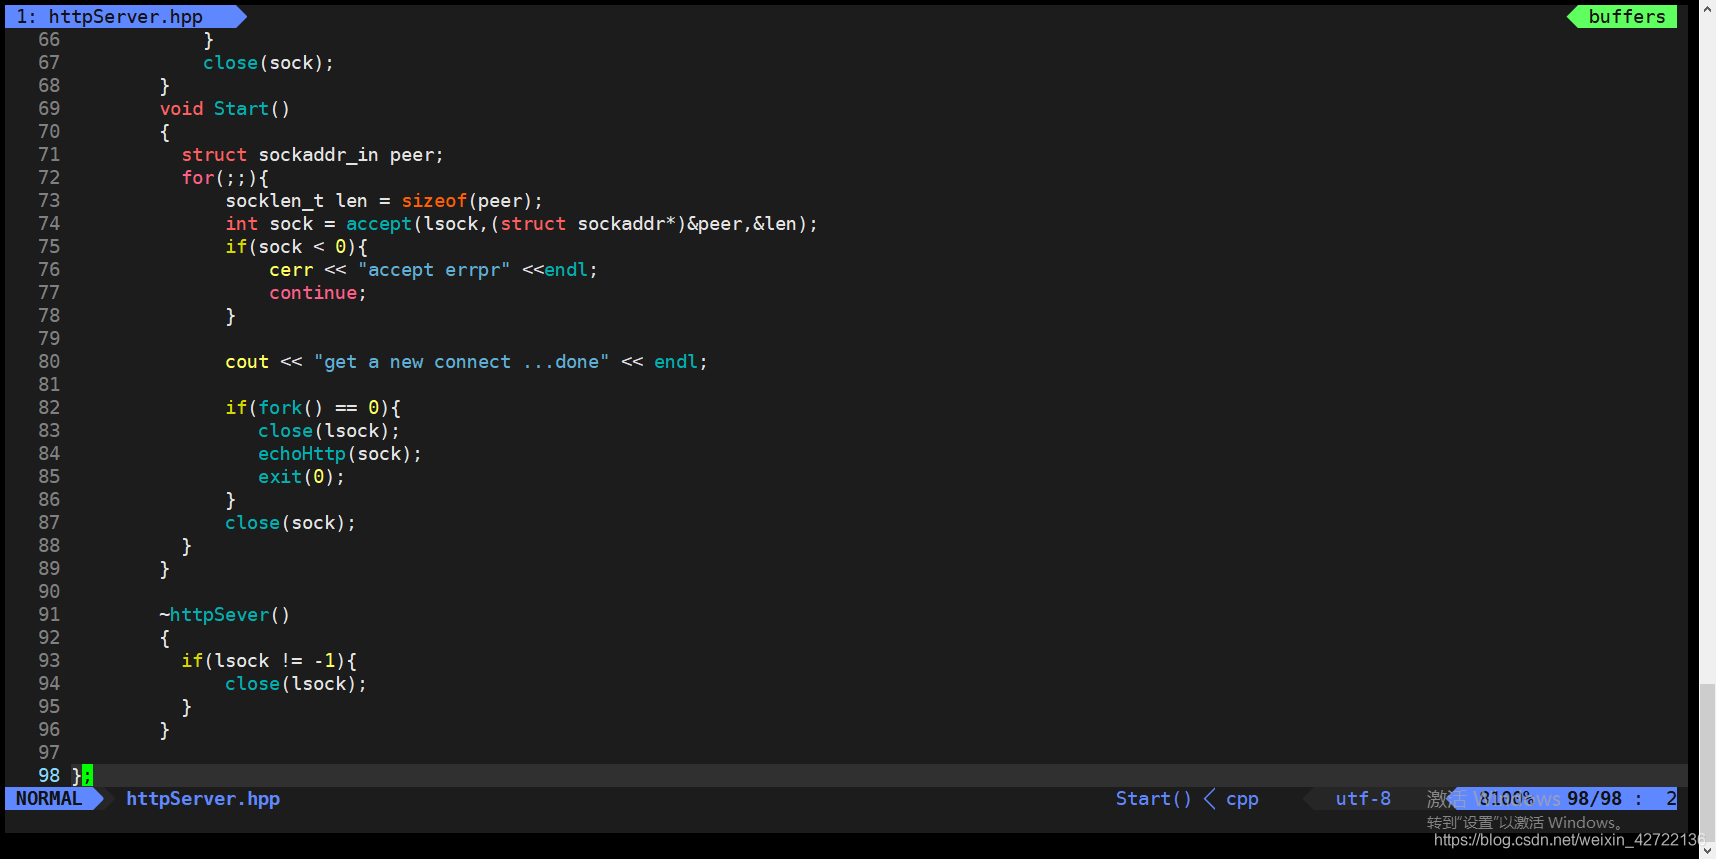Click the NORMAL mode indicator

coord(49,798)
